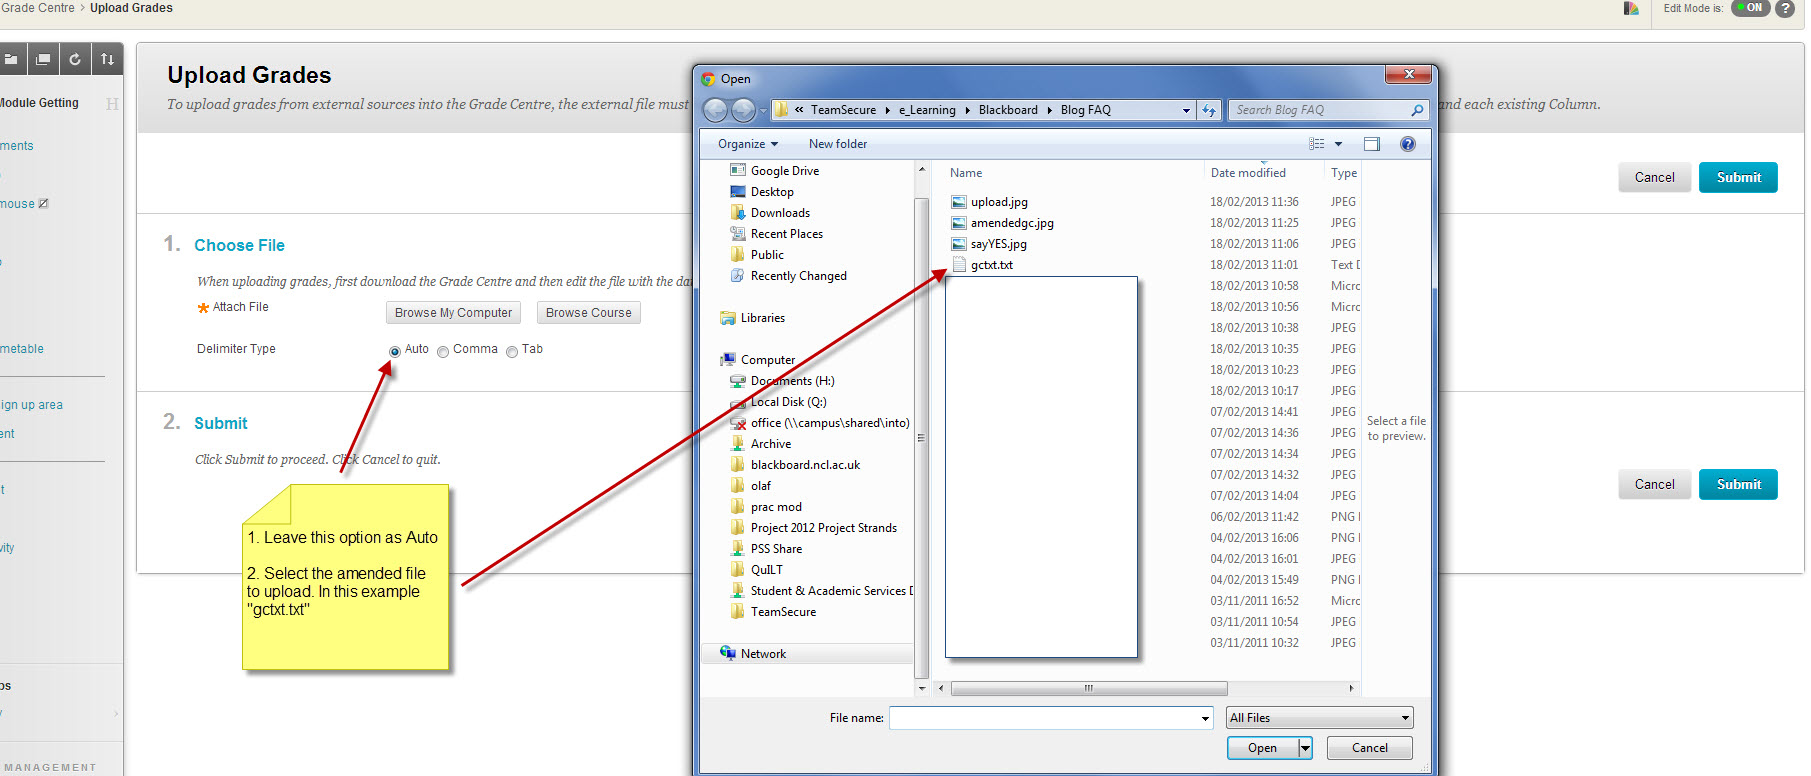The width and height of the screenshot is (1811, 776).
Task: Open the change view options arrow
Action: click(1338, 144)
